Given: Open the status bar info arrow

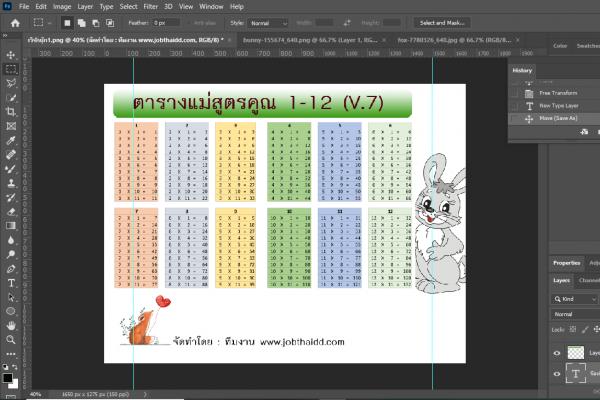Looking at the screenshot, I should [145, 394].
